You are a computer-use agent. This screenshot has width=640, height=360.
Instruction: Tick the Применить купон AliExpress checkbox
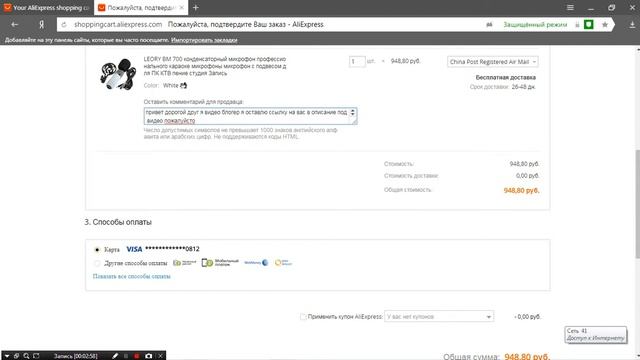tap(303, 317)
